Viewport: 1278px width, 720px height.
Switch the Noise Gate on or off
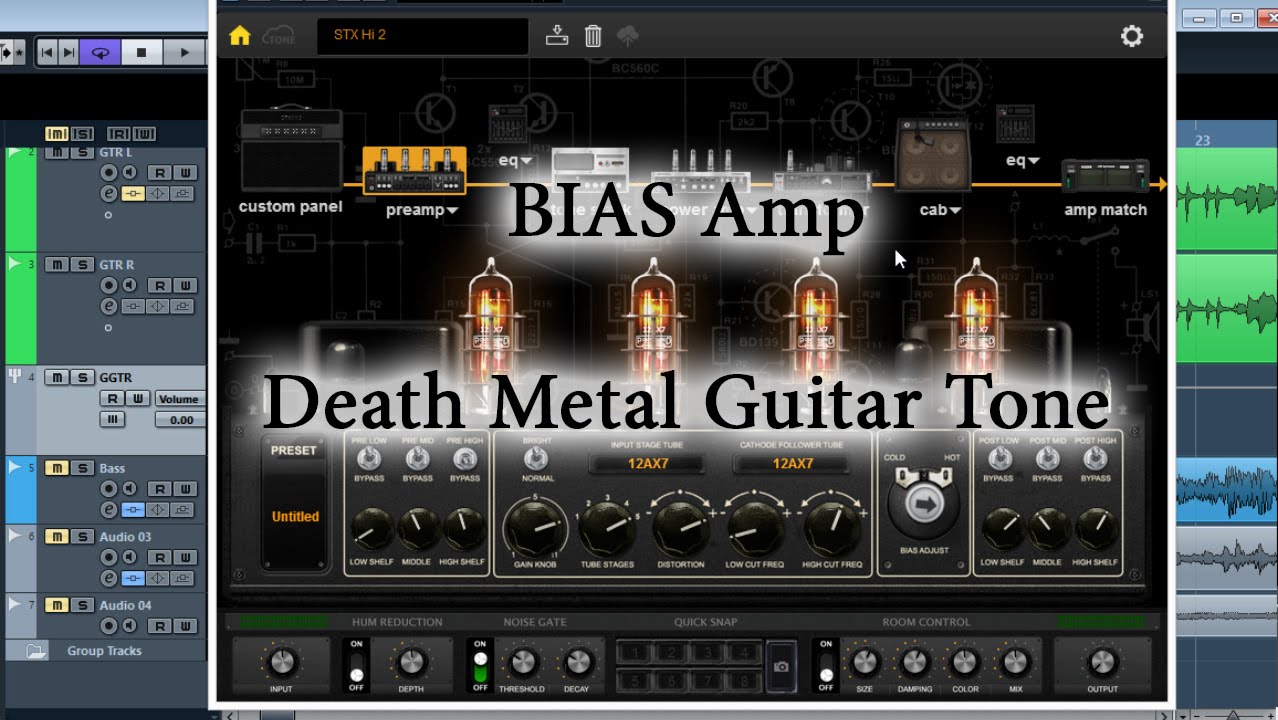point(480,666)
